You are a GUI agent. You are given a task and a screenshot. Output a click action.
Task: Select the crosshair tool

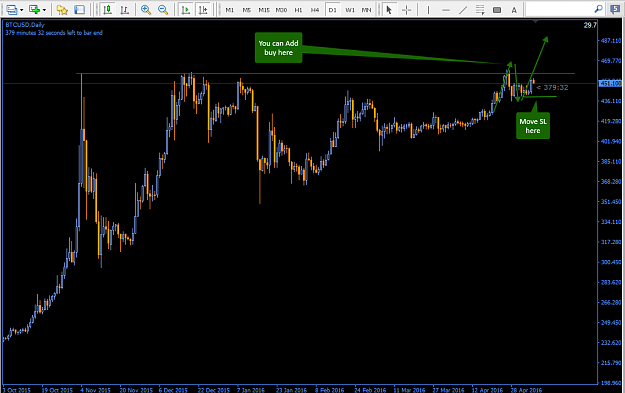click(x=406, y=10)
